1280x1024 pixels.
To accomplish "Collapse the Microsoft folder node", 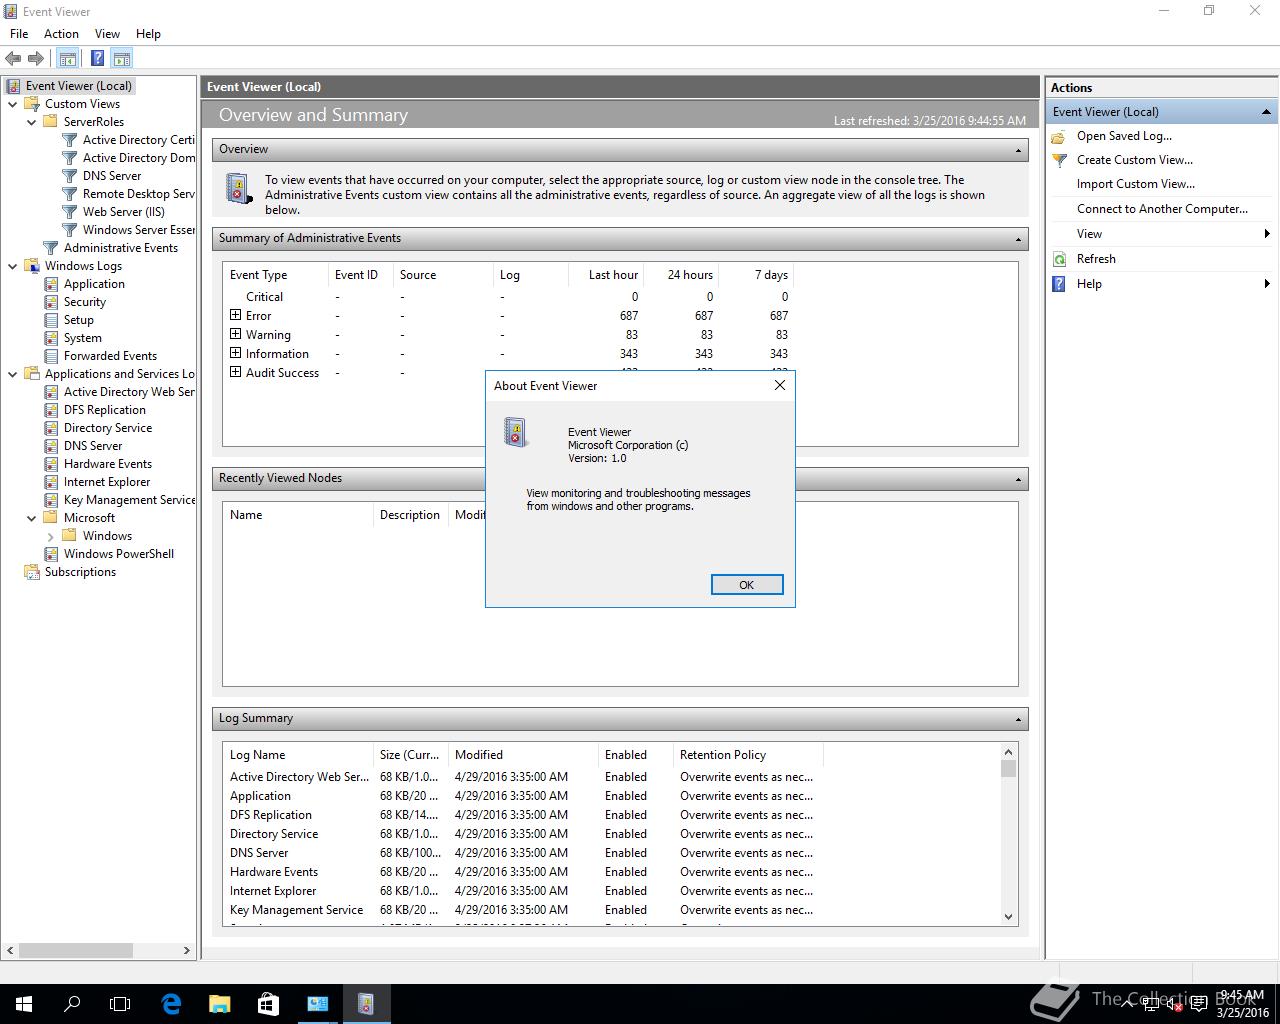I will (x=32, y=518).
